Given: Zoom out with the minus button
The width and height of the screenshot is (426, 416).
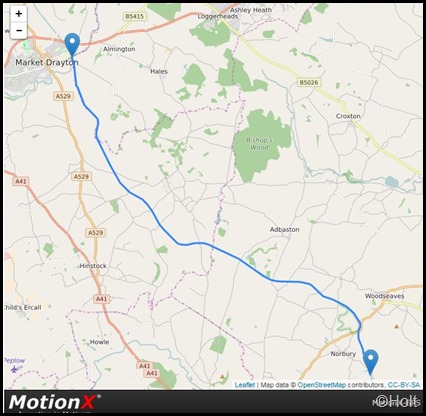Looking at the screenshot, I should (x=19, y=31).
